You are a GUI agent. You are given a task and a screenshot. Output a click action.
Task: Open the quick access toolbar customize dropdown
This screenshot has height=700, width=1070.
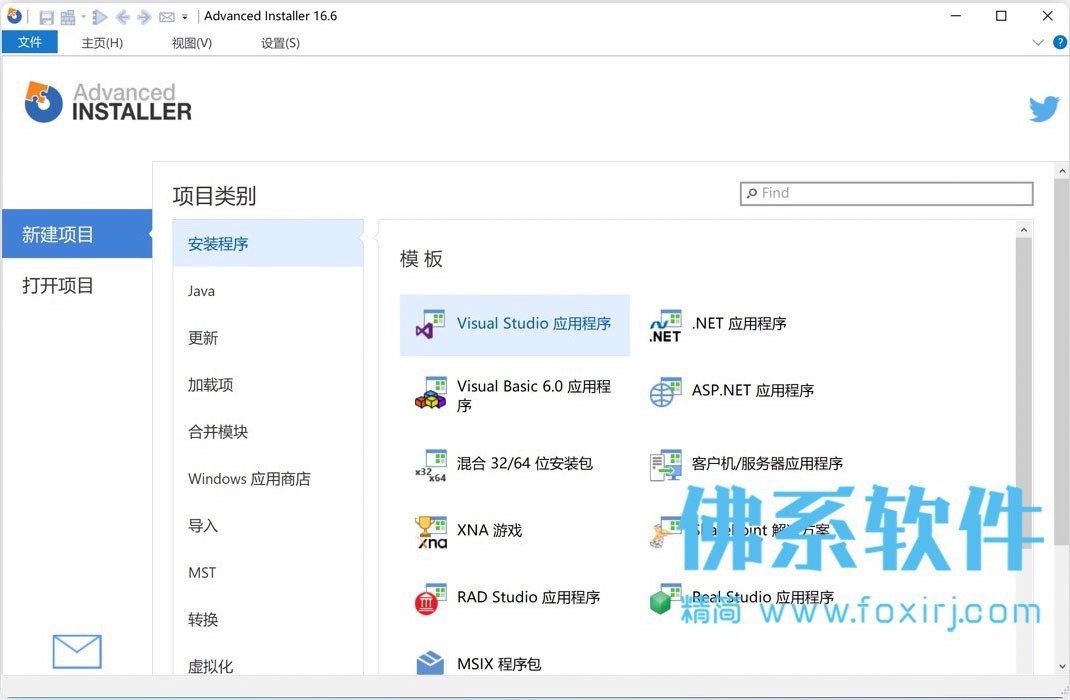185,17
